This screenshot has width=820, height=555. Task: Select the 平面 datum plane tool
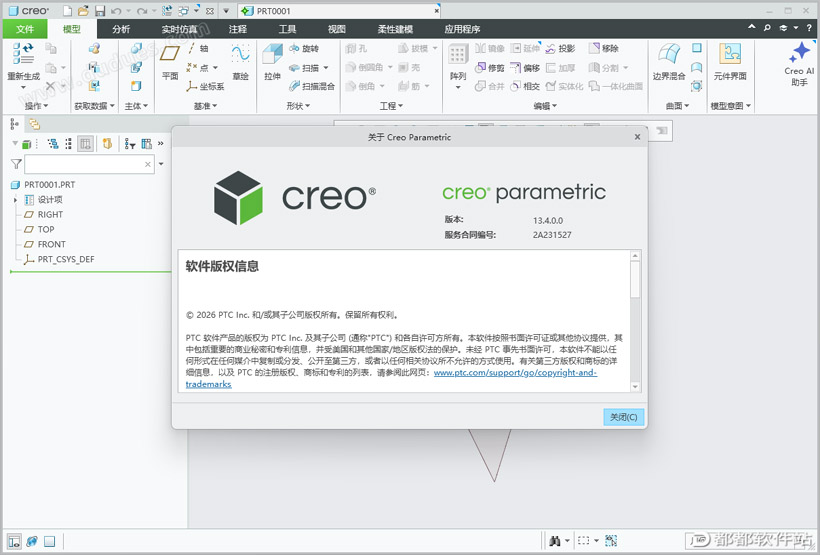[x=170, y=61]
